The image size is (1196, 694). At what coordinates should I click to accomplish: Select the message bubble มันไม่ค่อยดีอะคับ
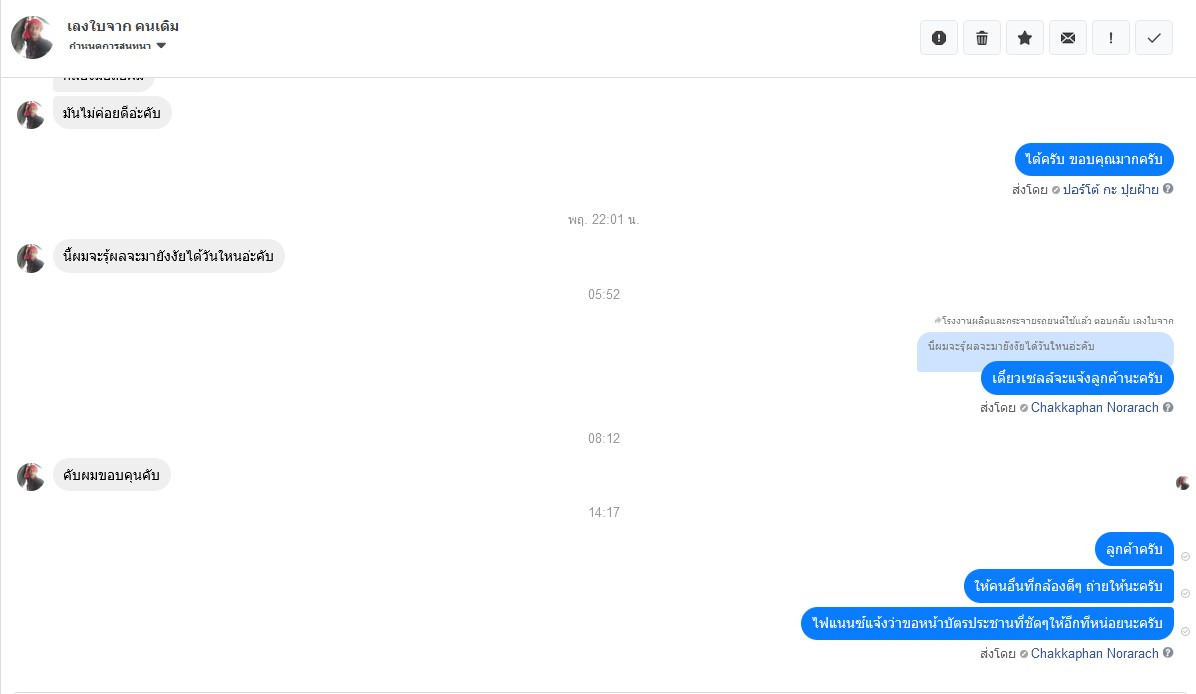point(112,113)
